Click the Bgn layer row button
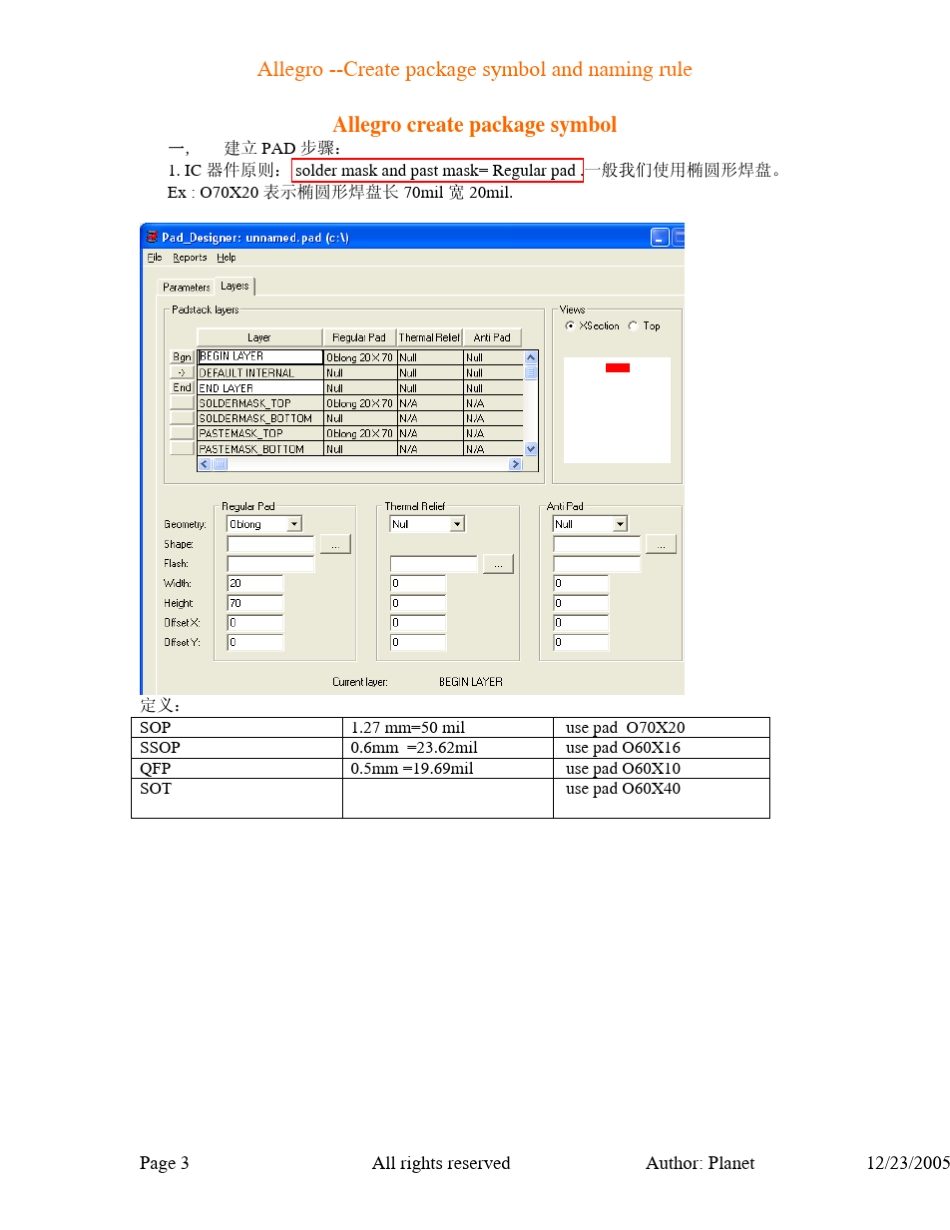 pyautogui.click(x=182, y=356)
